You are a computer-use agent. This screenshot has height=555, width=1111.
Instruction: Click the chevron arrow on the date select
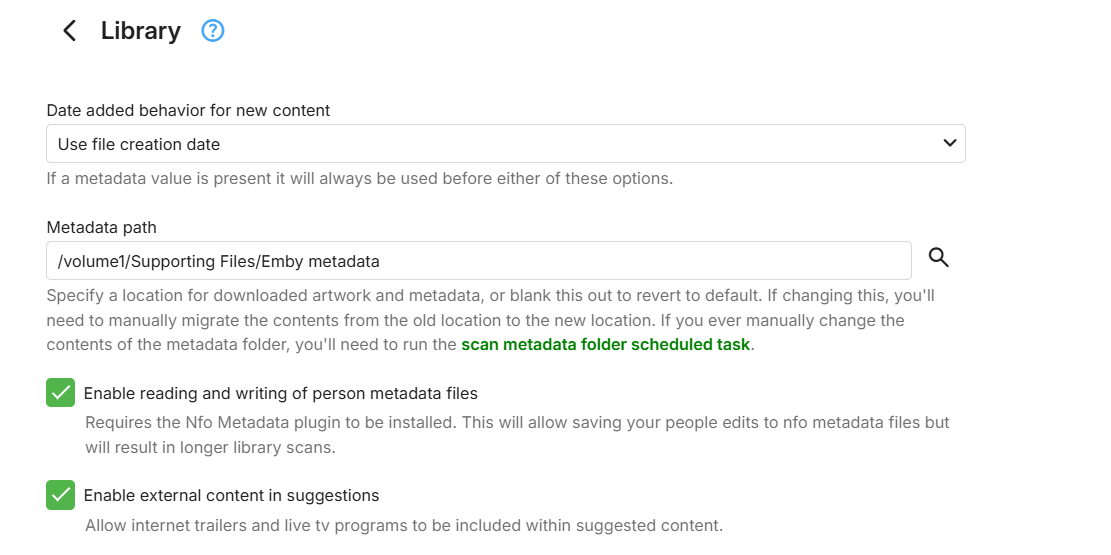point(949,144)
